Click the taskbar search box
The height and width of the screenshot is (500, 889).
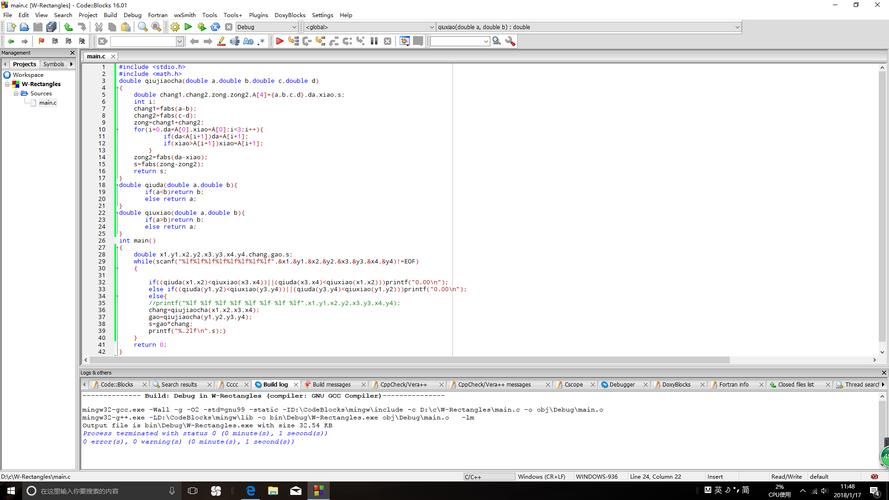point(101,491)
